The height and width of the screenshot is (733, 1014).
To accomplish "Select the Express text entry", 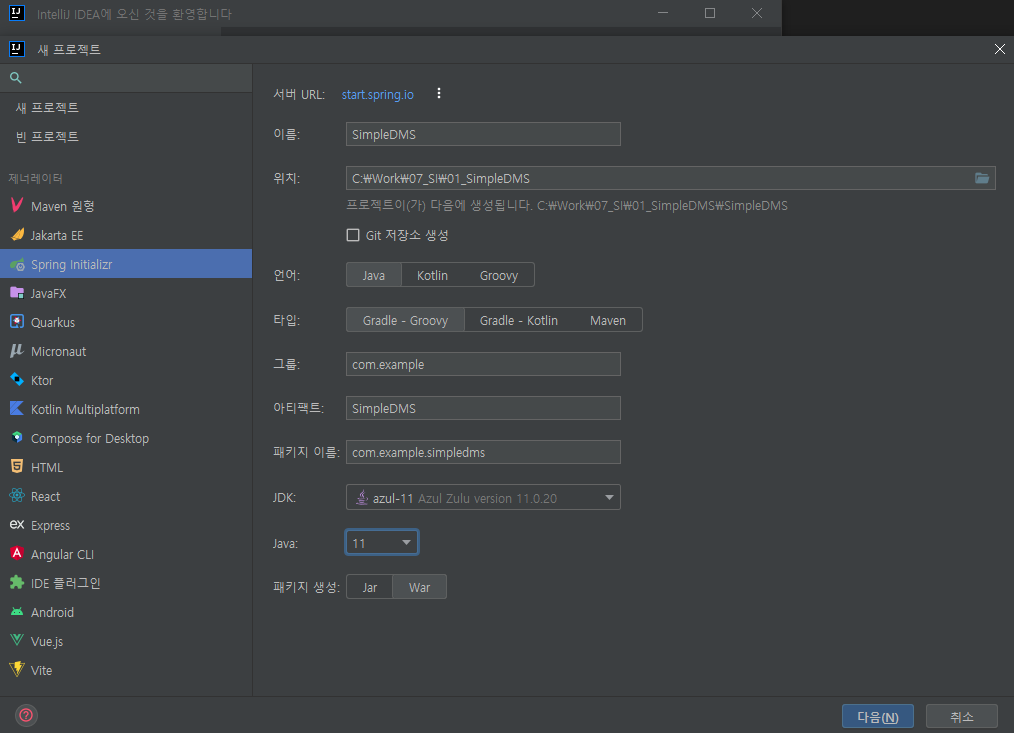I will click(x=50, y=525).
